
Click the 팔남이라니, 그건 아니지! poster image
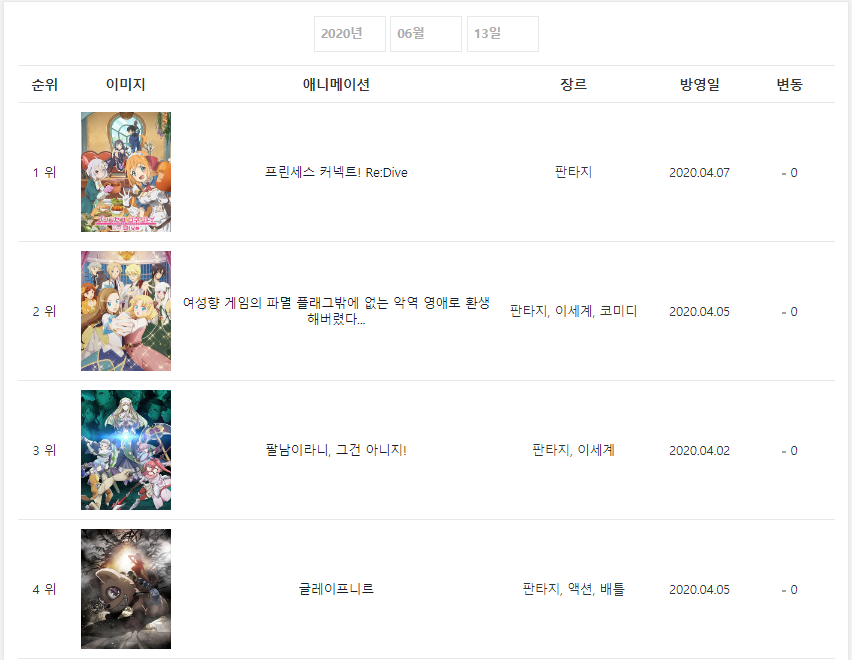[x=126, y=450]
